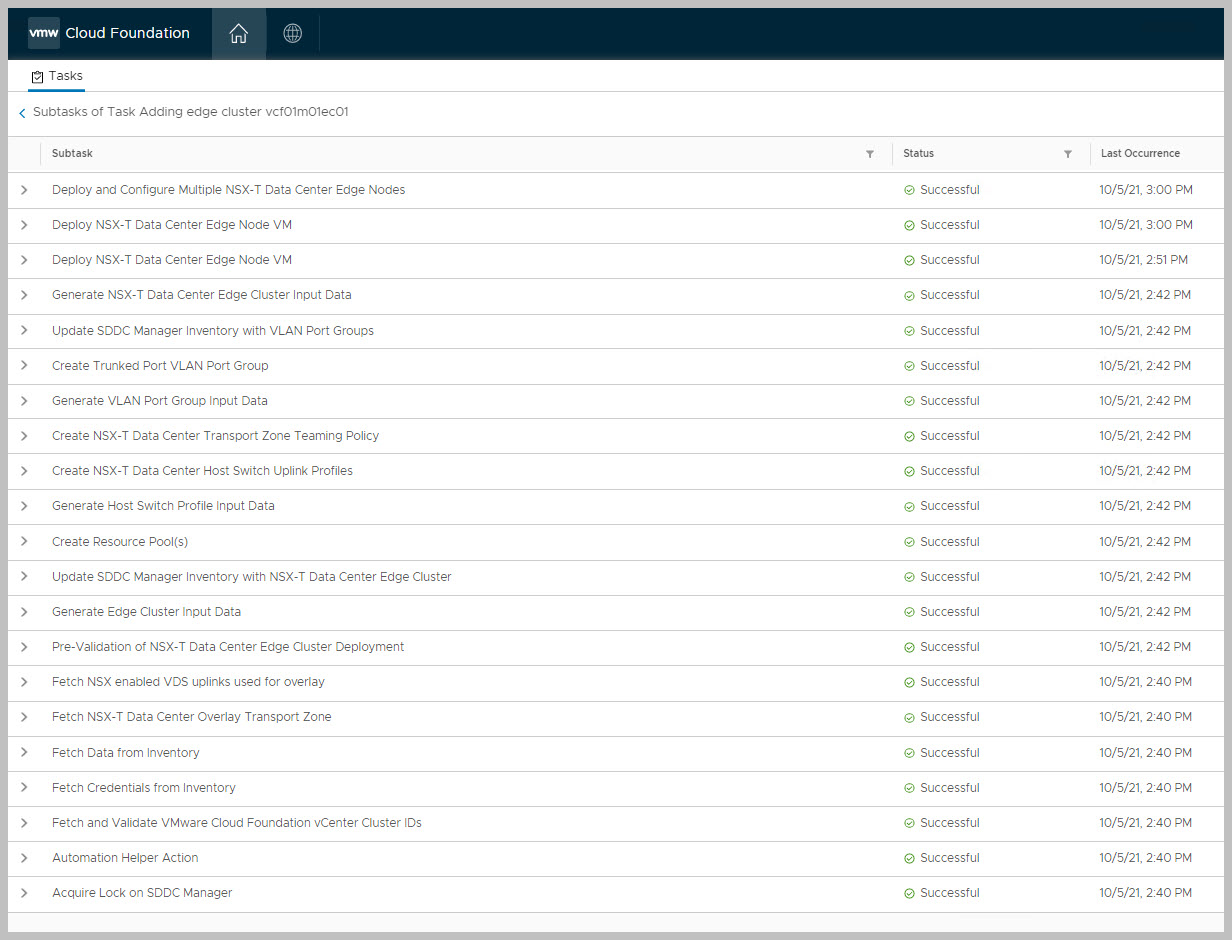Expand Fetch Credentials from Inventory row

pos(24,788)
